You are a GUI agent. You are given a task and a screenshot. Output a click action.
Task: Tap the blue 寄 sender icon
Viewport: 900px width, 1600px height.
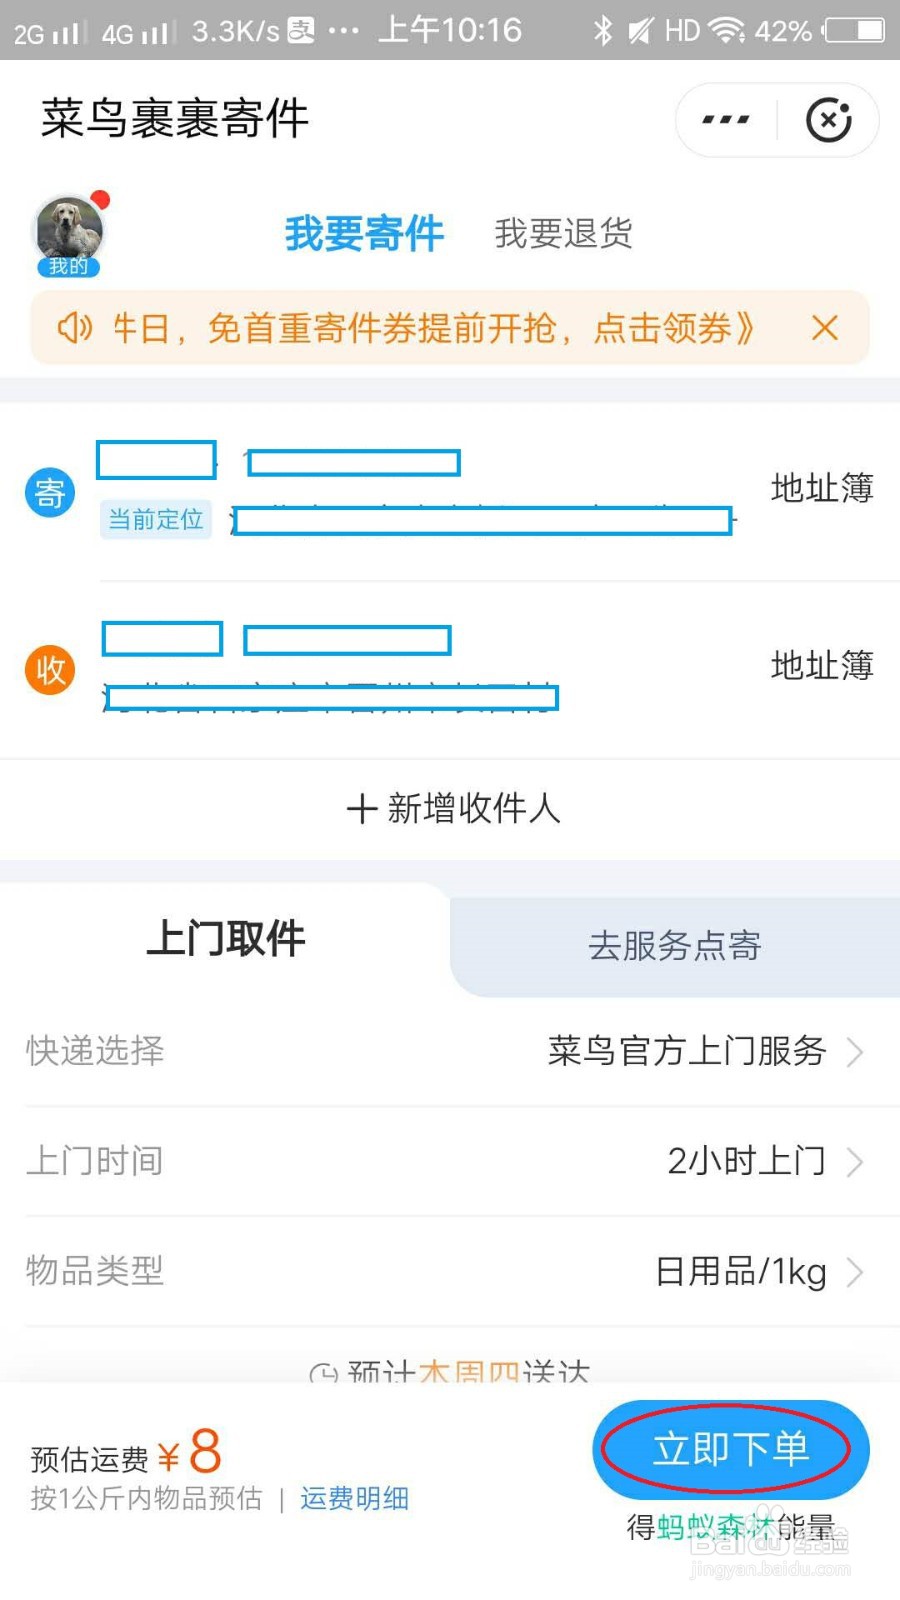(x=50, y=492)
